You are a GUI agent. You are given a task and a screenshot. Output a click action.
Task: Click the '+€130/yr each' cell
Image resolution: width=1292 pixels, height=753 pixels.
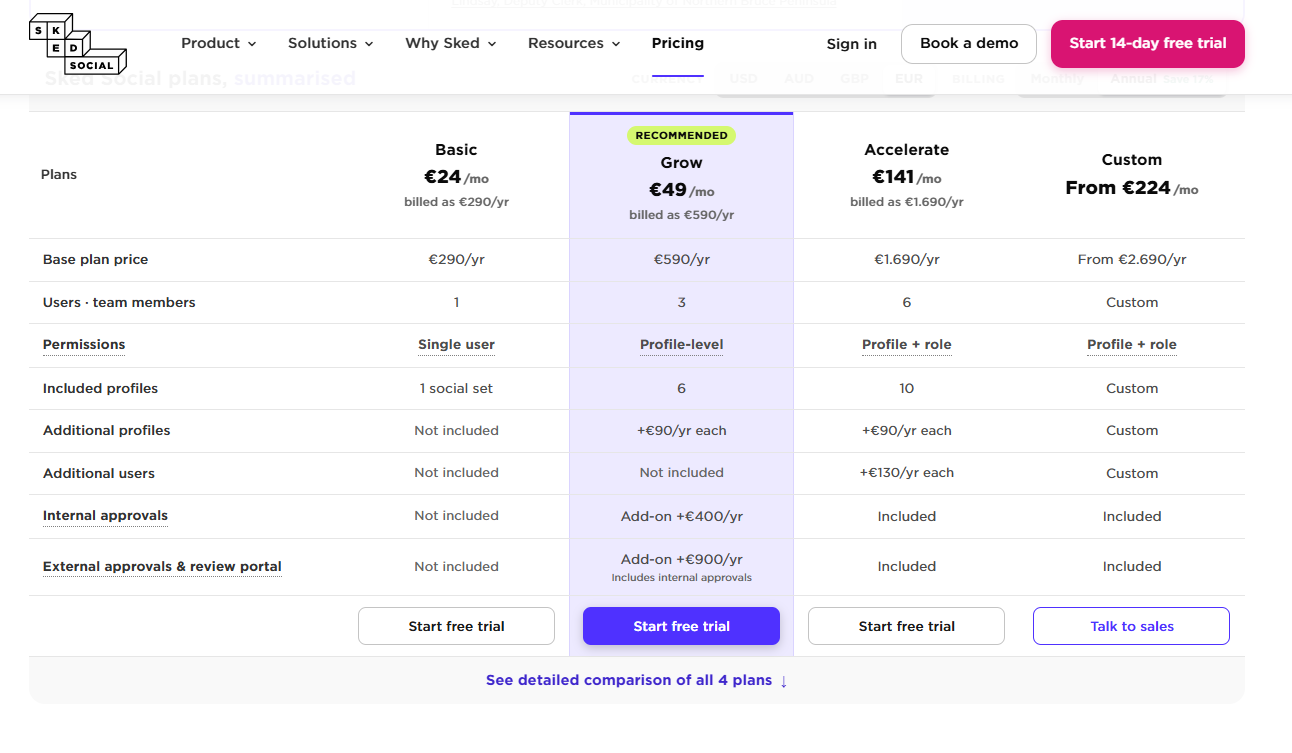[906, 473]
